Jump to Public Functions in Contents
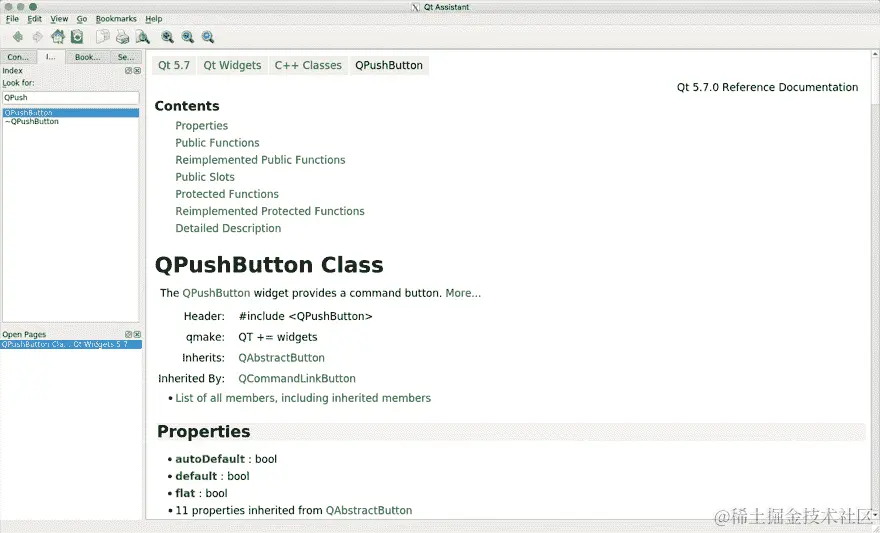This screenshot has height=533, width=880. [217, 143]
